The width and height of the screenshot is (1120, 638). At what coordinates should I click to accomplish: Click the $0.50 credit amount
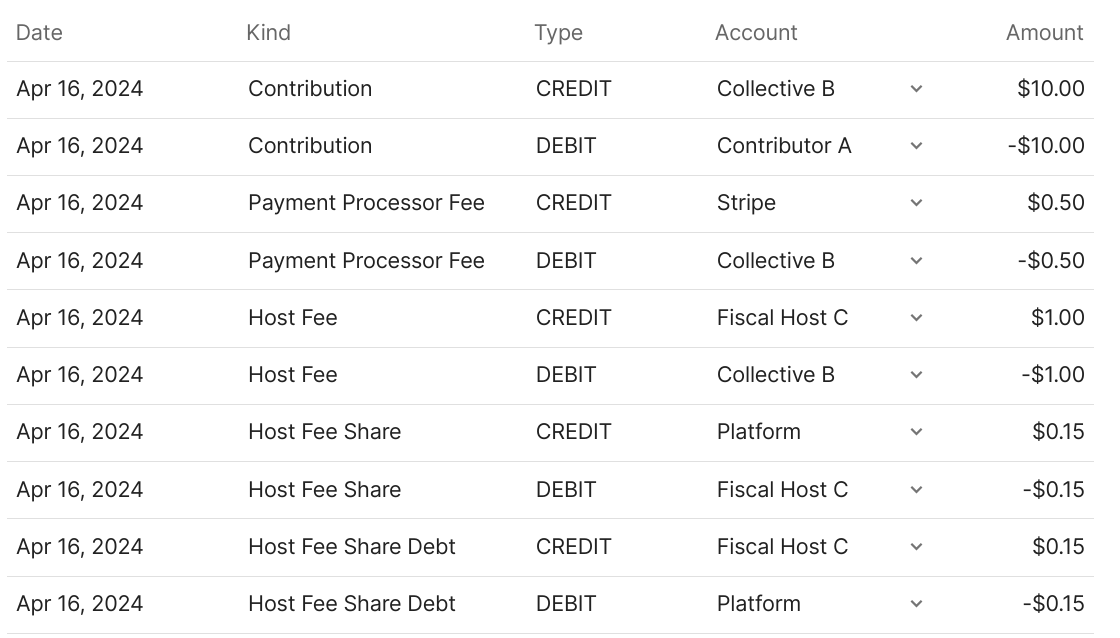(x=1055, y=203)
